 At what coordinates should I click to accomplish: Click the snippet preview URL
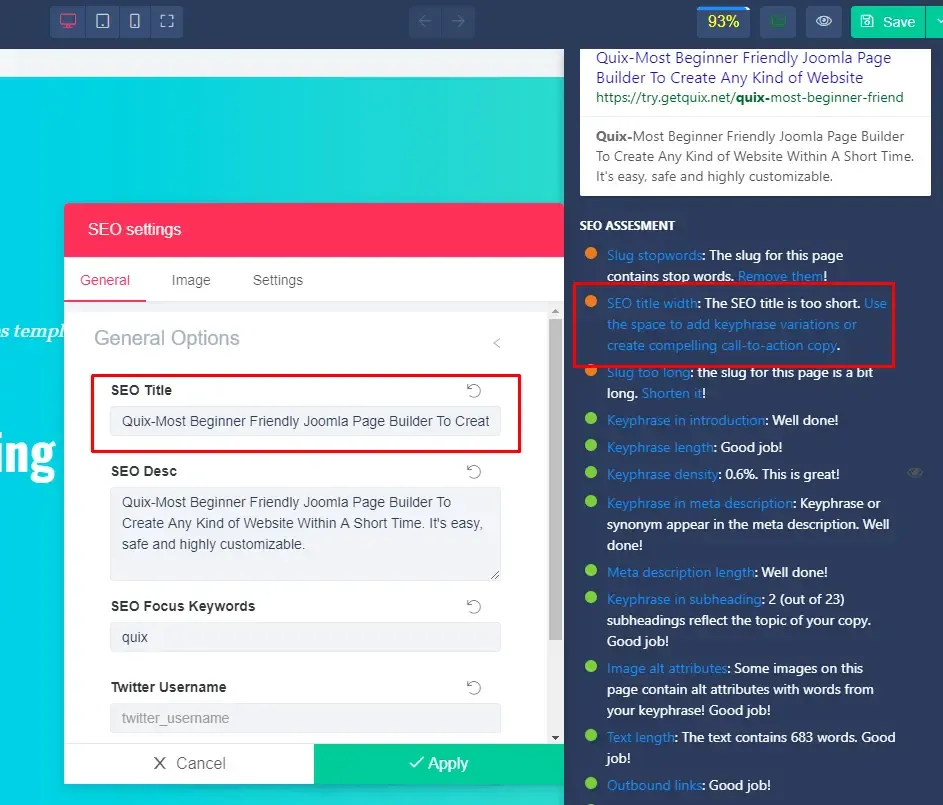tap(749, 98)
